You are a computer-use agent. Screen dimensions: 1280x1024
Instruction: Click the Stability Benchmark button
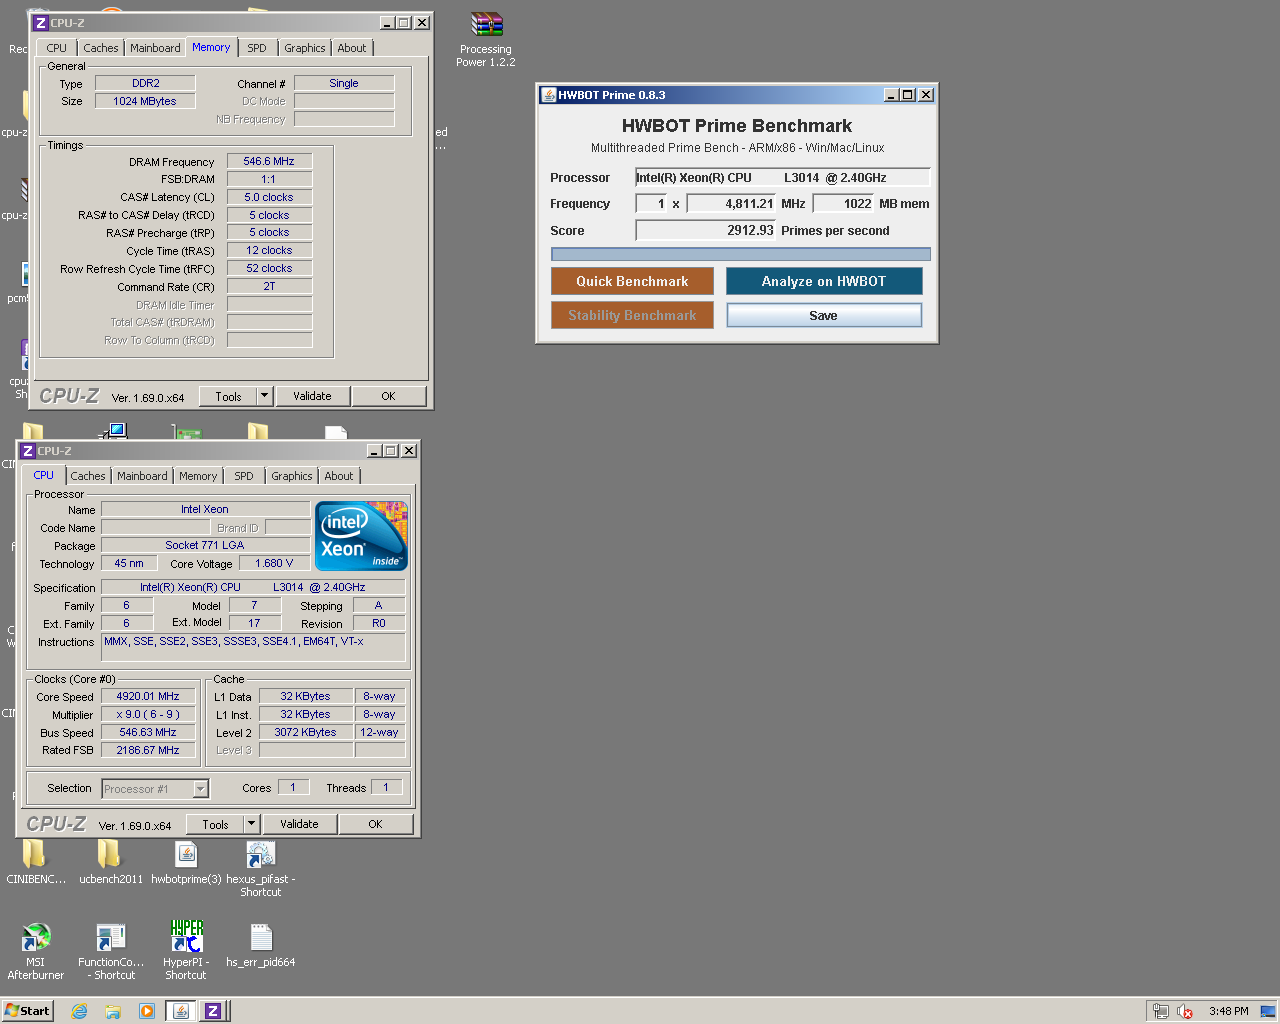[x=632, y=315]
